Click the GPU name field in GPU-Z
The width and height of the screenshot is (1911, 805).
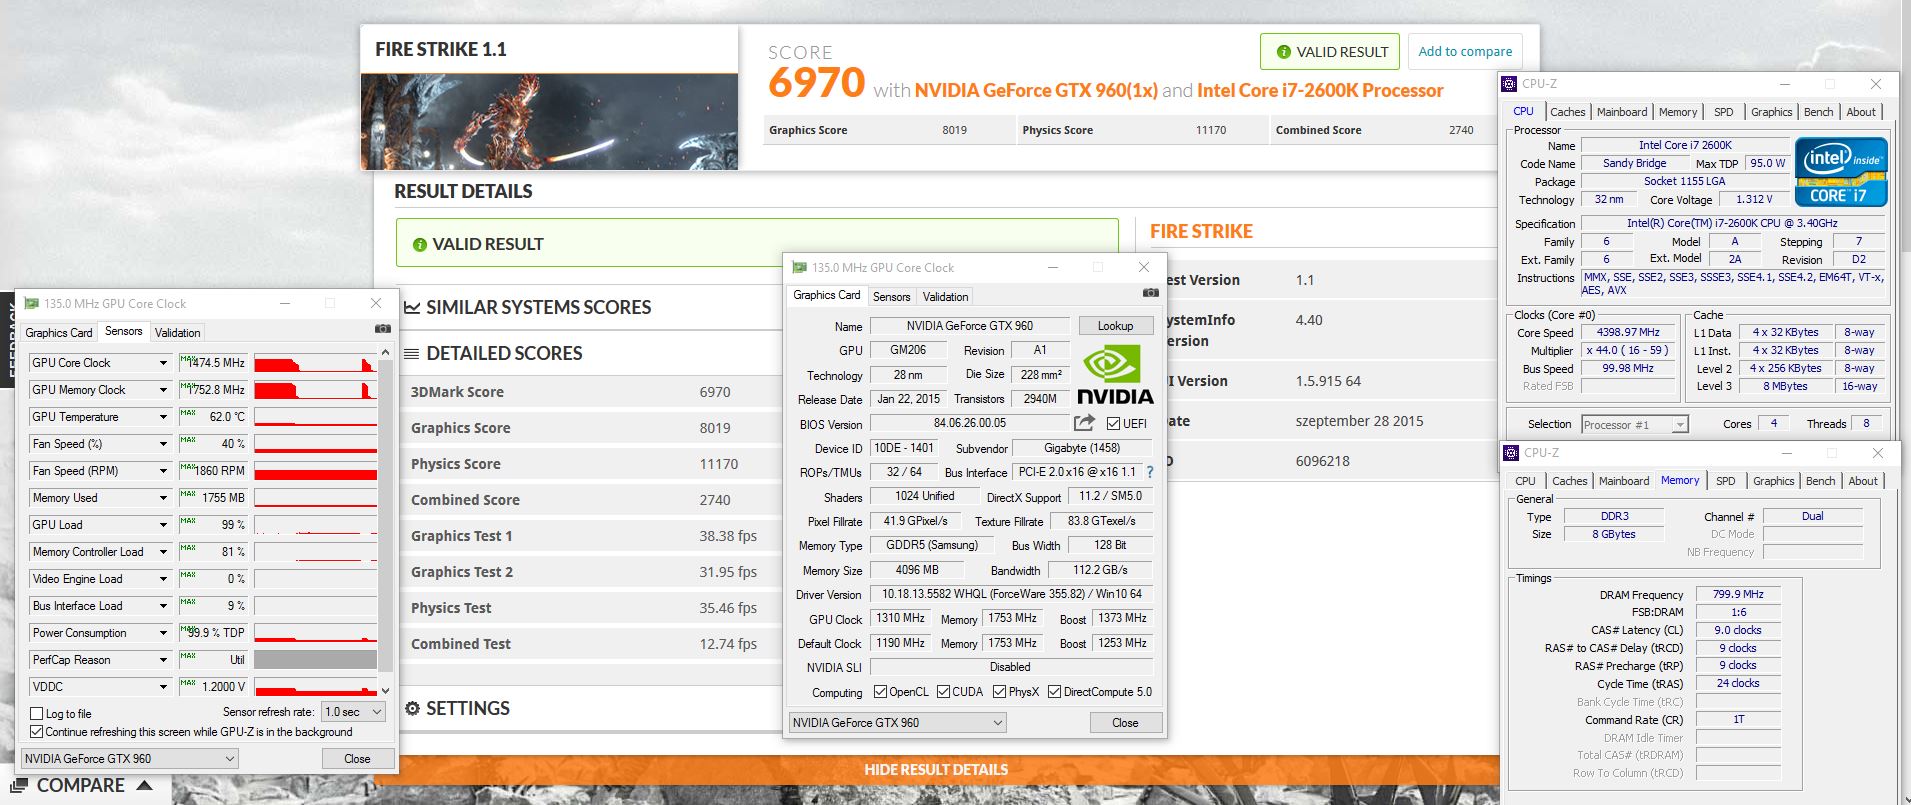click(x=969, y=326)
